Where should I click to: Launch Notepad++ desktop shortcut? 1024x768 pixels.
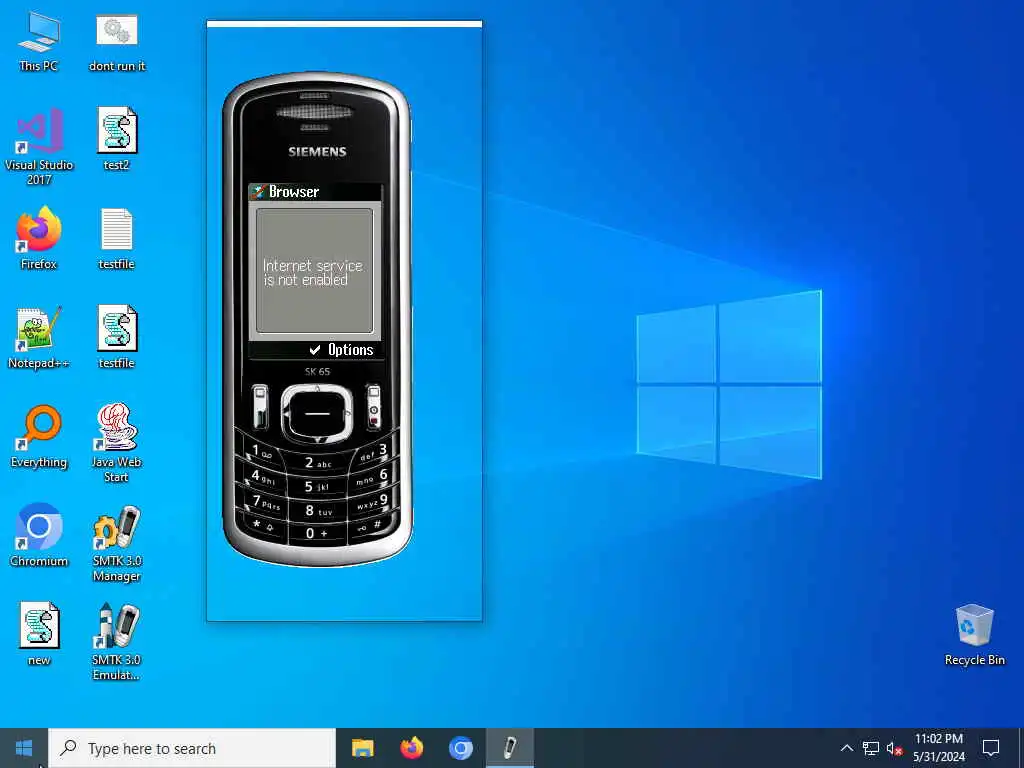coord(39,338)
